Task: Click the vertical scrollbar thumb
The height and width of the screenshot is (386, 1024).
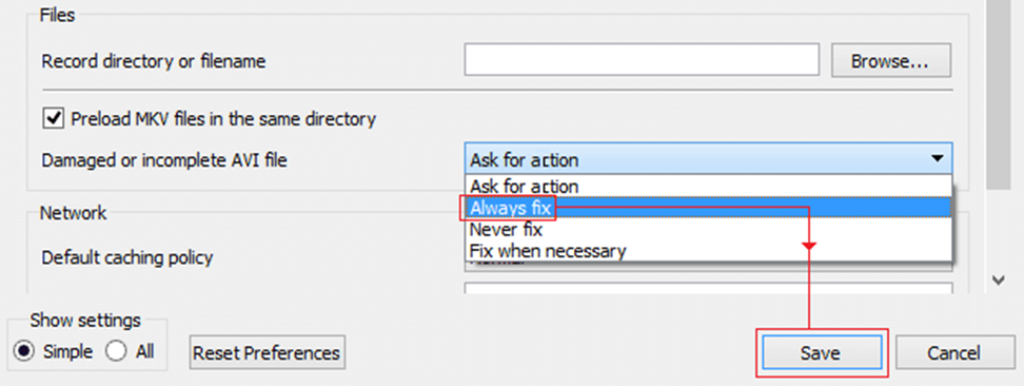Action: tap(998, 91)
